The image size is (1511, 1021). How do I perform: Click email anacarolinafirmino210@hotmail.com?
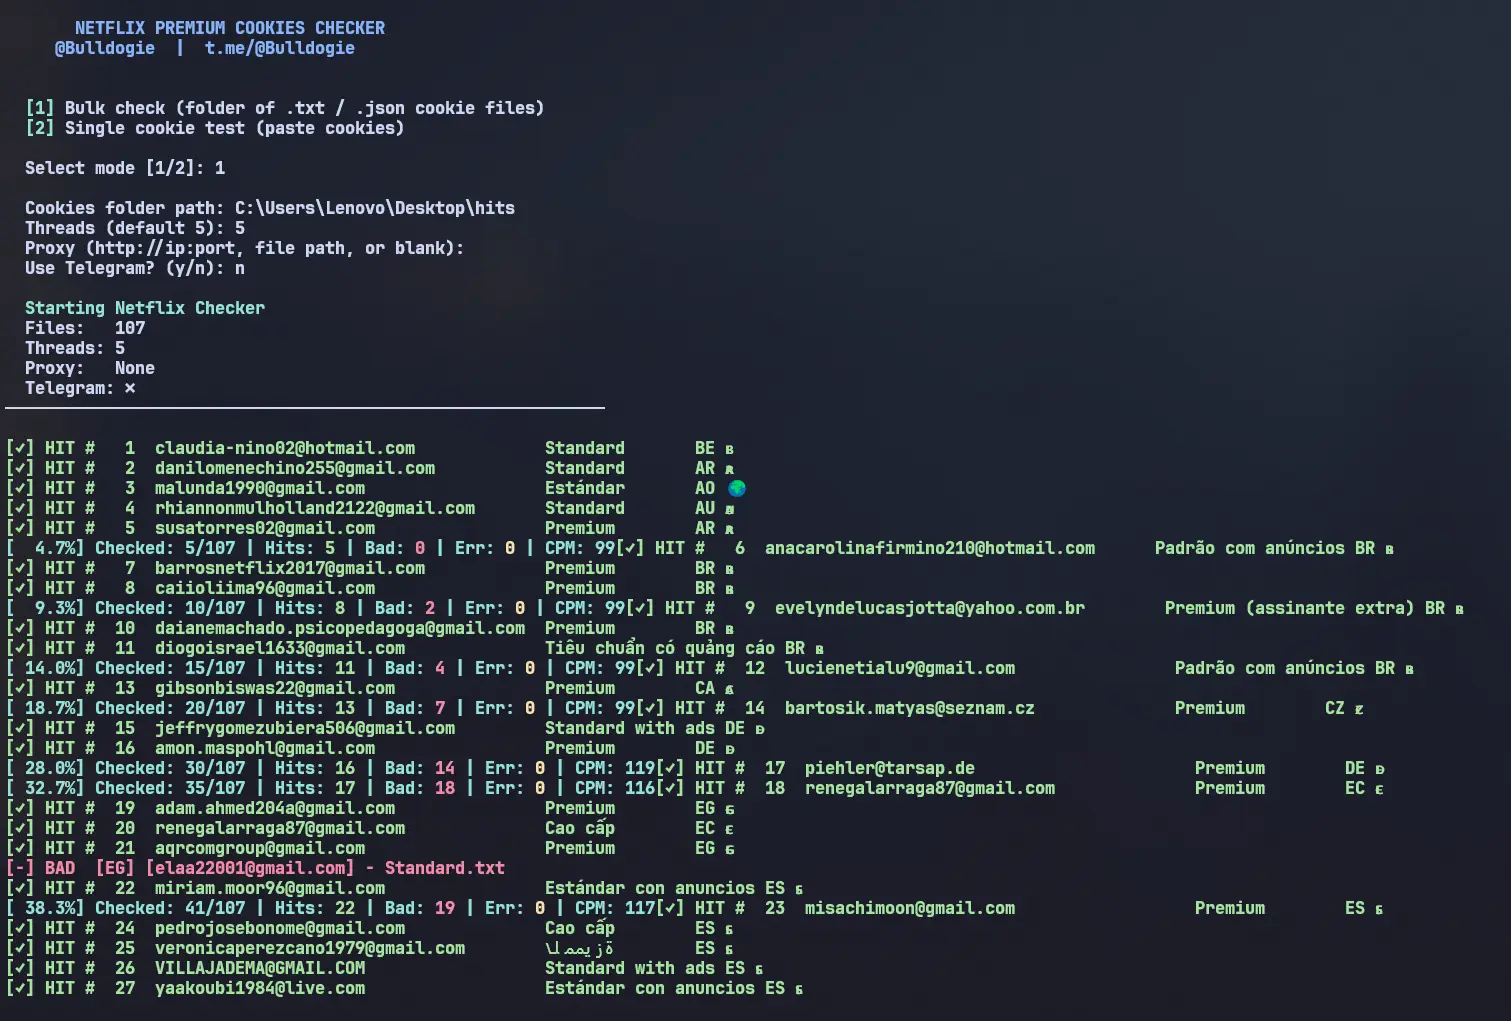tap(930, 548)
